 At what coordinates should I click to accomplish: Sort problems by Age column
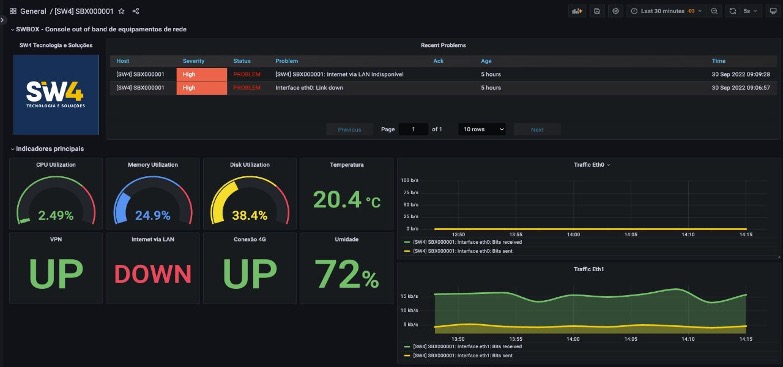(x=486, y=61)
